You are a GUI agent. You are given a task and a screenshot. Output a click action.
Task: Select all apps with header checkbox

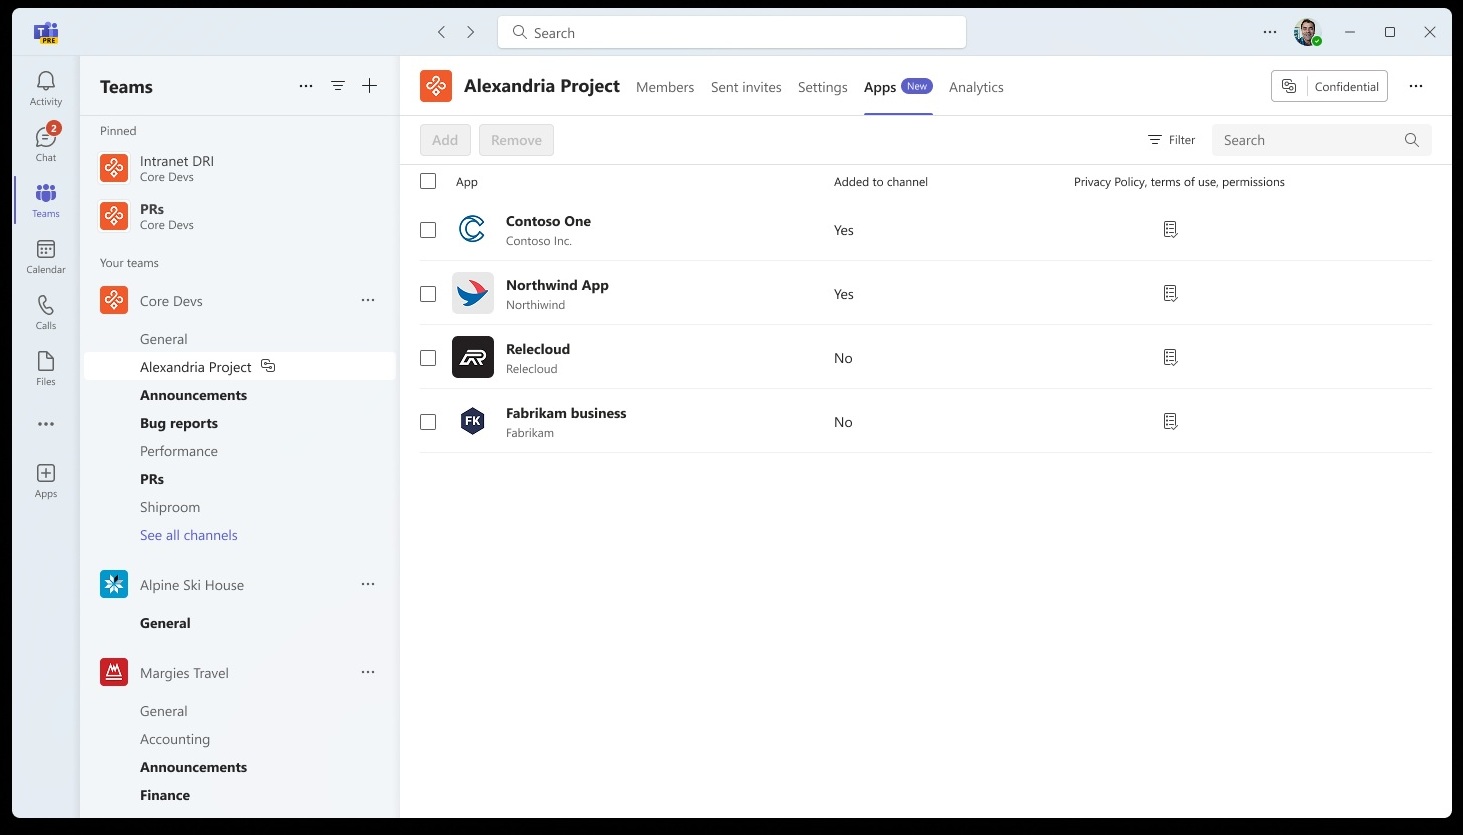(428, 181)
